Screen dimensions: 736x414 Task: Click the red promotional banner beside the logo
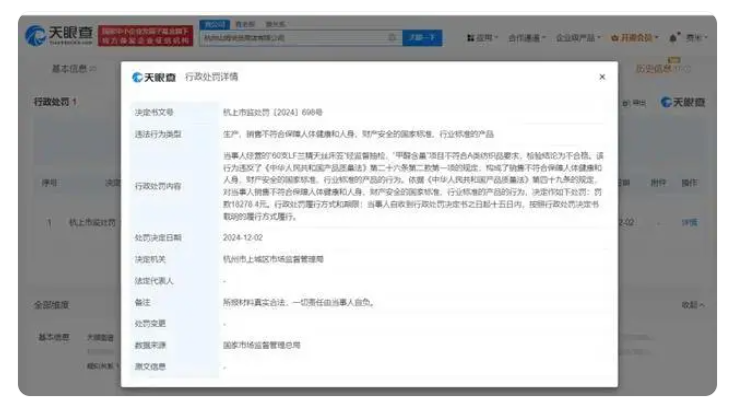(x=146, y=36)
